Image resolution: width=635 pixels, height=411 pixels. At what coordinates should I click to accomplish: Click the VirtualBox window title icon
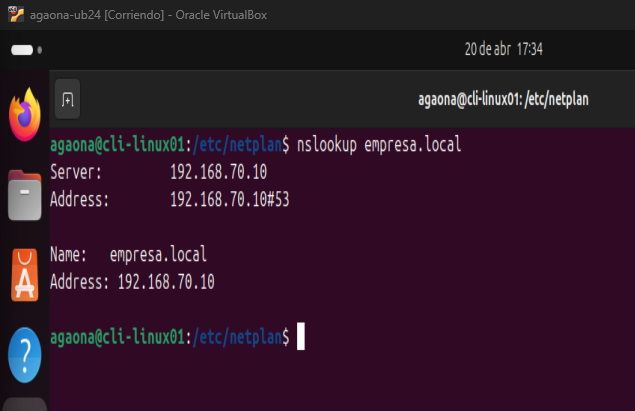pos(9,15)
